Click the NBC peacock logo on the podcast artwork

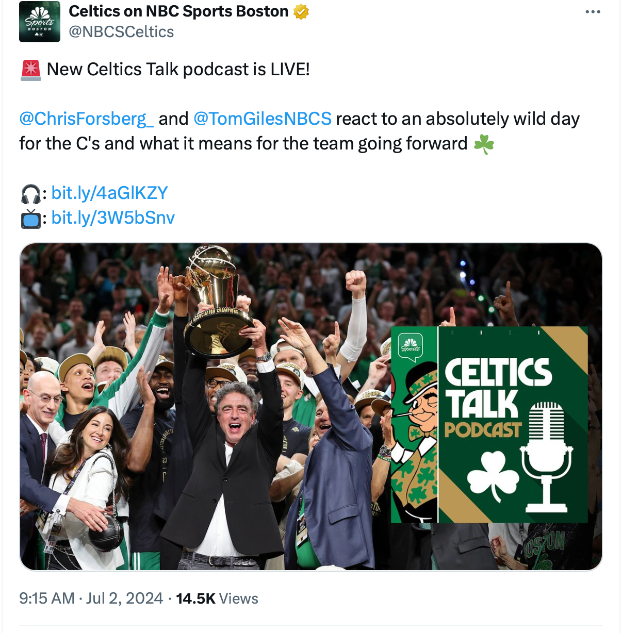408,346
